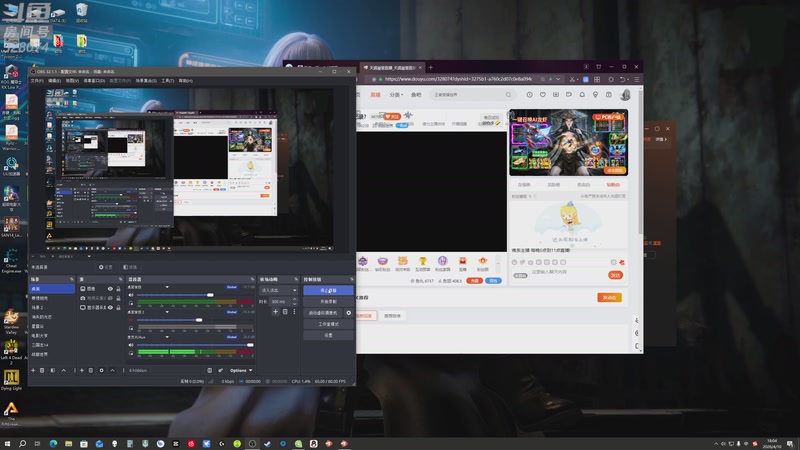Click the blue stop streaming button in OBS controls

coord(328,290)
